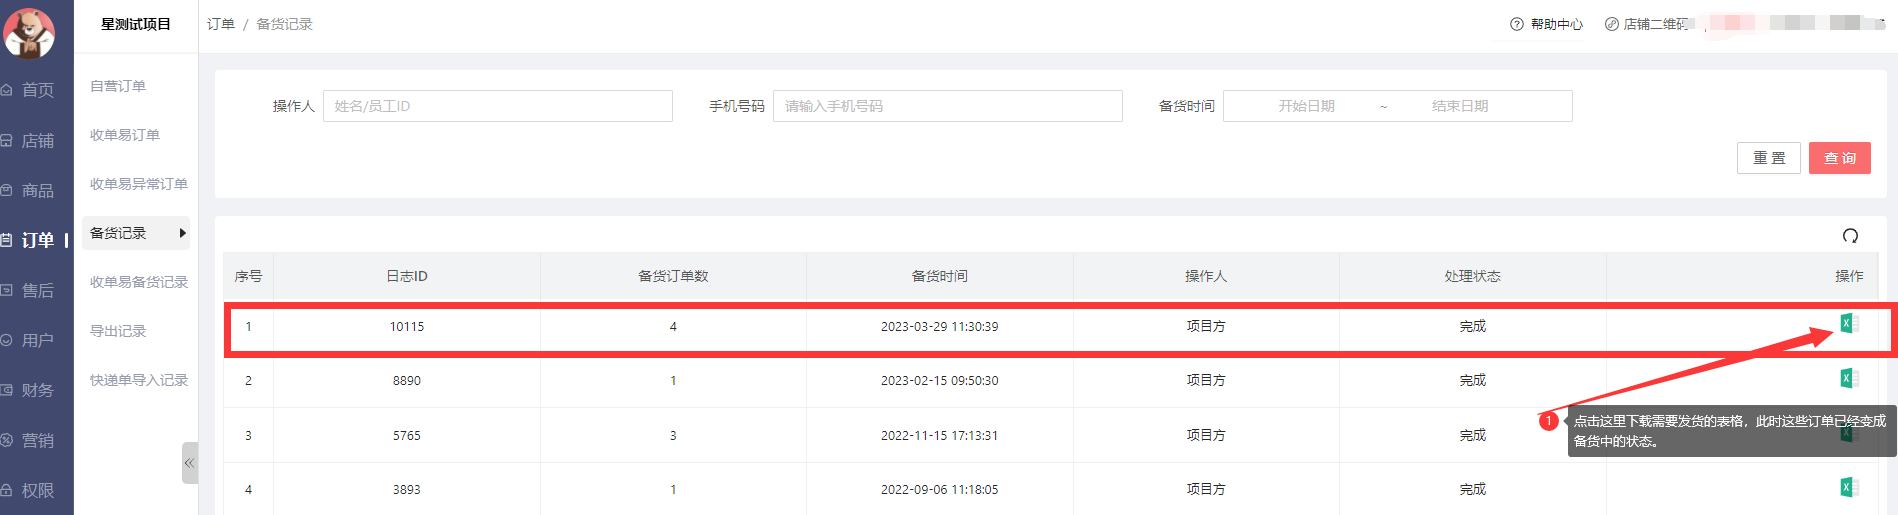
Task: Download Excel file for log ID 10115
Action: [x=1849, y=323]
